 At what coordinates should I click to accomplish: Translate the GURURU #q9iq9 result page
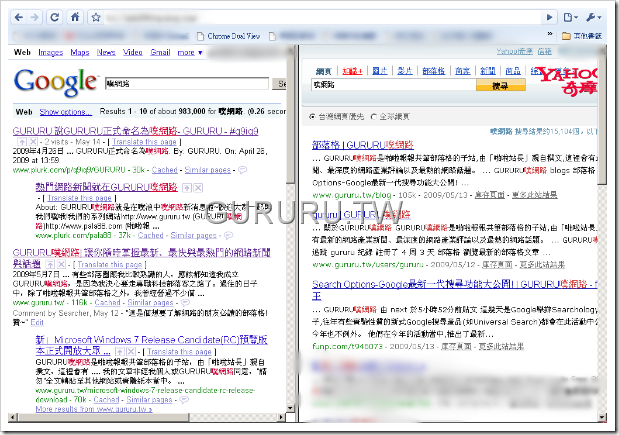[x=144, y=142]
